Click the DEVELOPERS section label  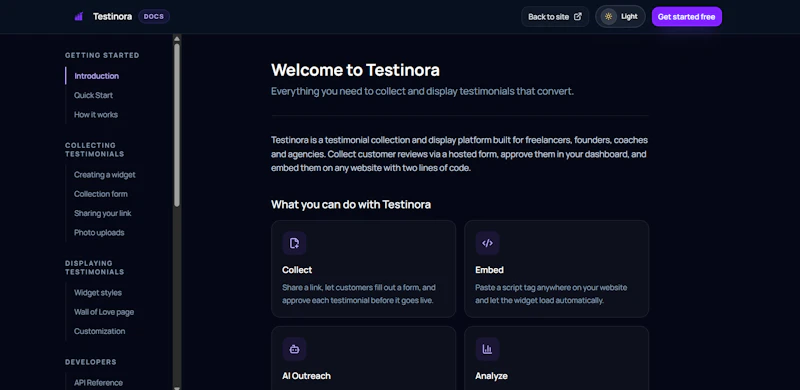91,362
